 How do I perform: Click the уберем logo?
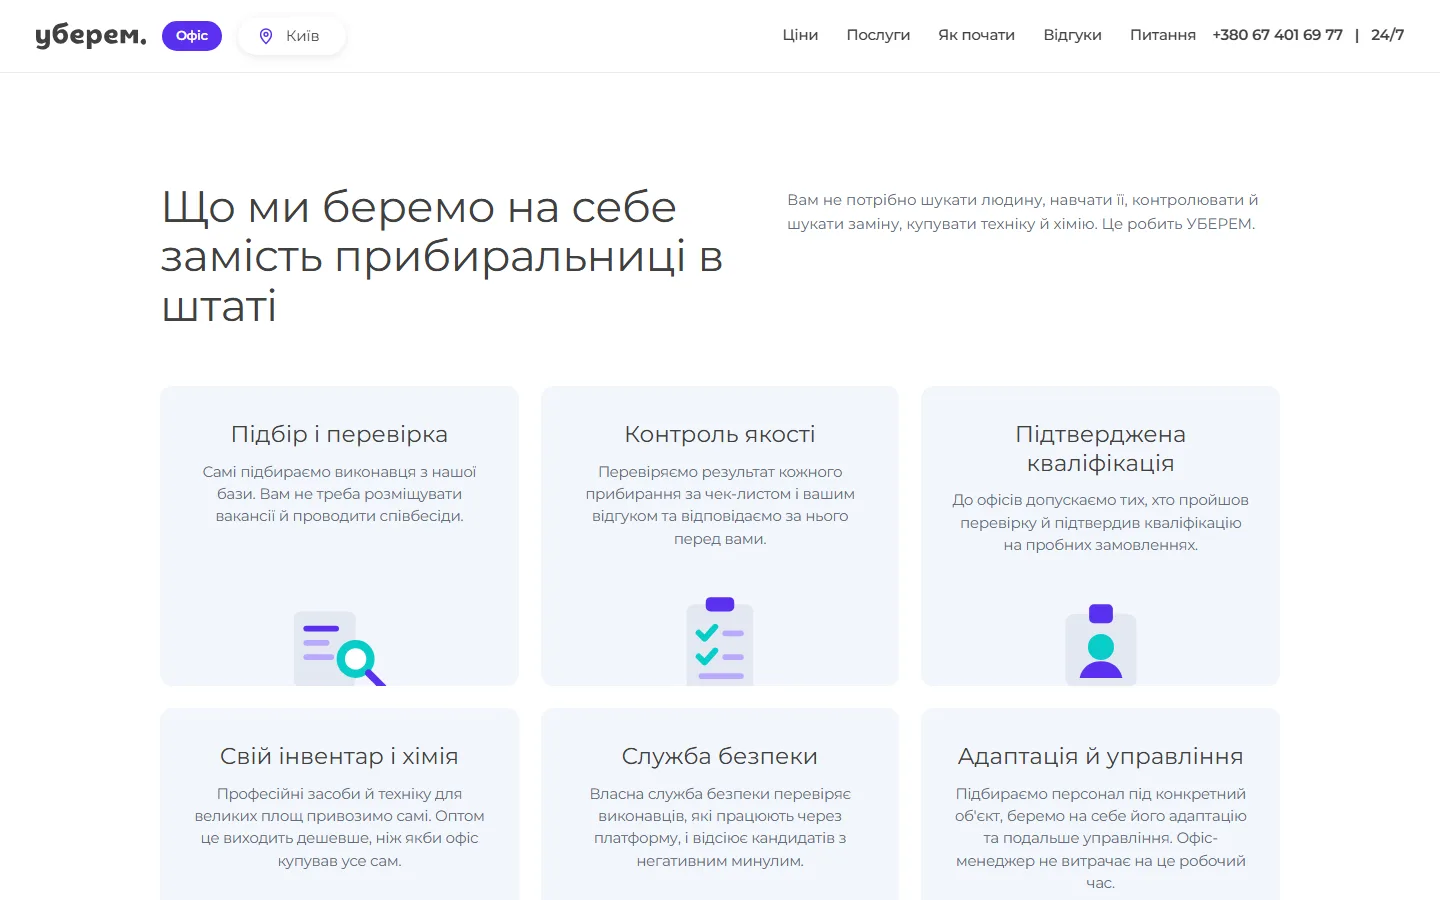click(x=91, y=36)
